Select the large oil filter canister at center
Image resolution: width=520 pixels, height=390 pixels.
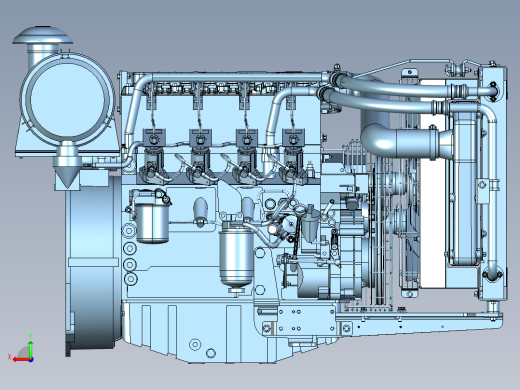click(x=236, y=258)
